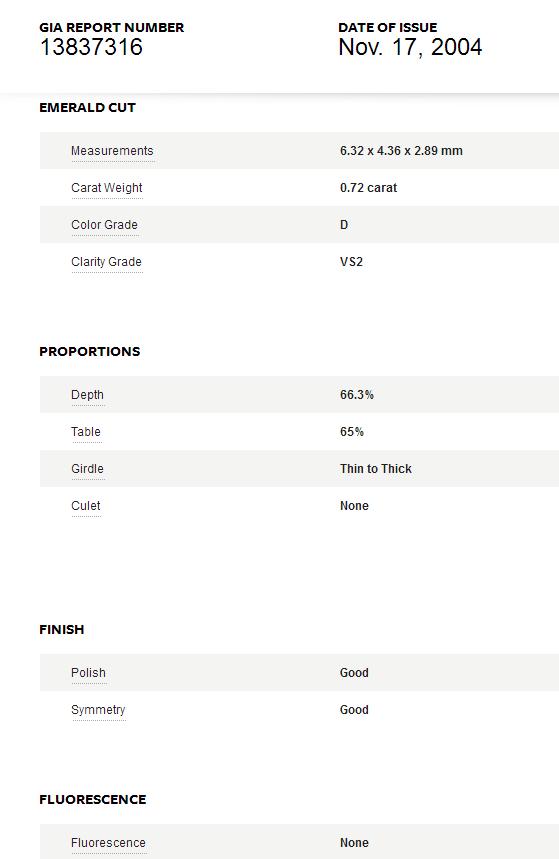Click the Symmetry label
Image resolution: width=559 pixels, height=859 pixels.
98,710
